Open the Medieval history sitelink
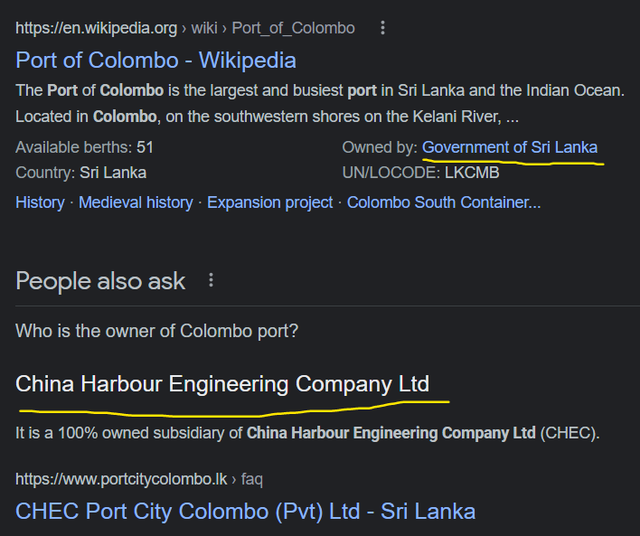Viewport: 640px width, 536px height. (136, 202)
